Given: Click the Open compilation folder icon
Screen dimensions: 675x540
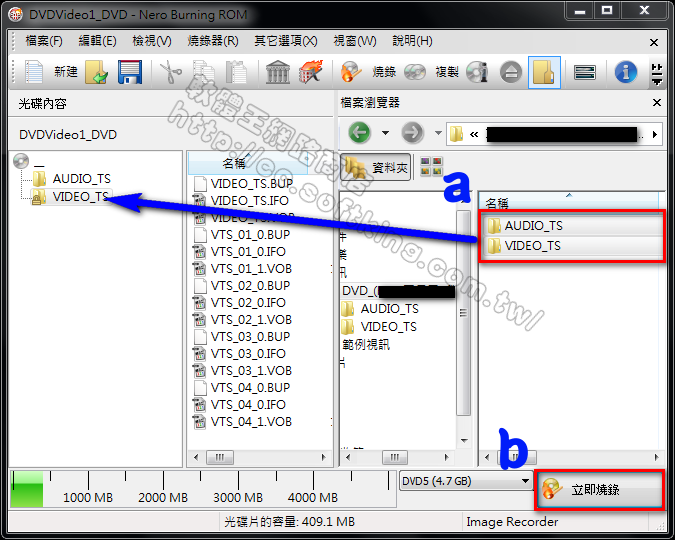Looking at the screenshot, I should point(97,72).
